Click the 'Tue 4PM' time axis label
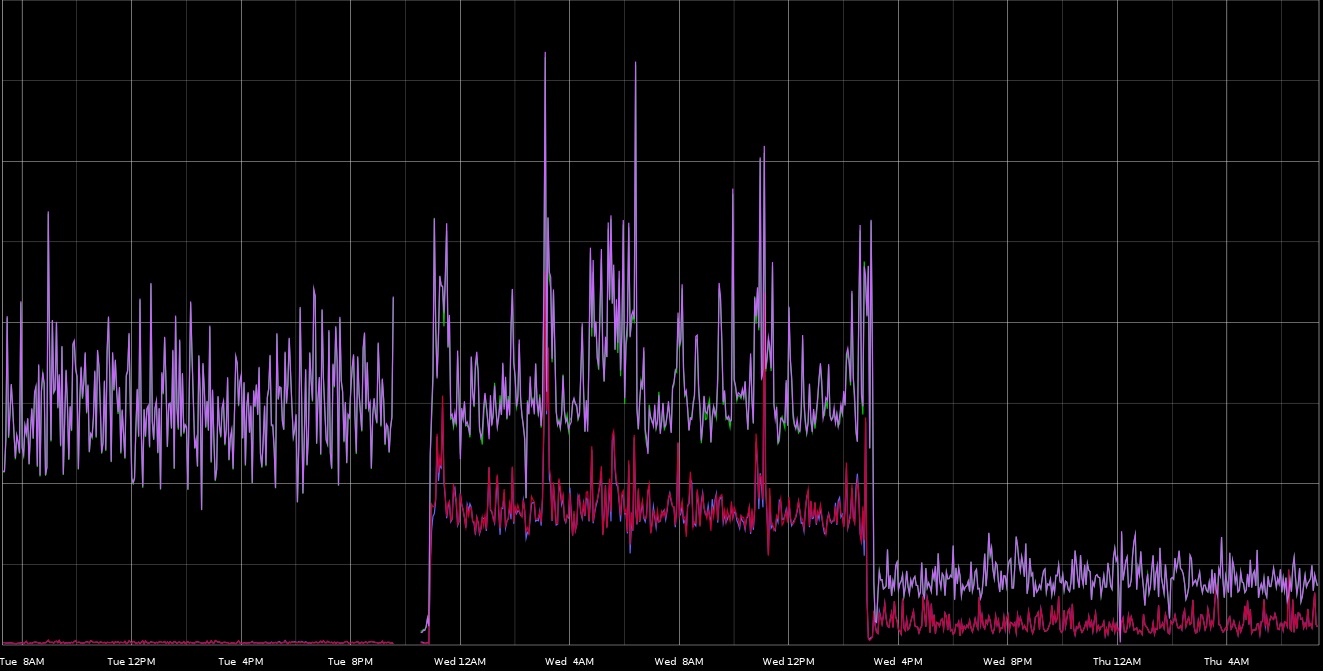Viewport: 1323px width, 671px height. [241, 662]
